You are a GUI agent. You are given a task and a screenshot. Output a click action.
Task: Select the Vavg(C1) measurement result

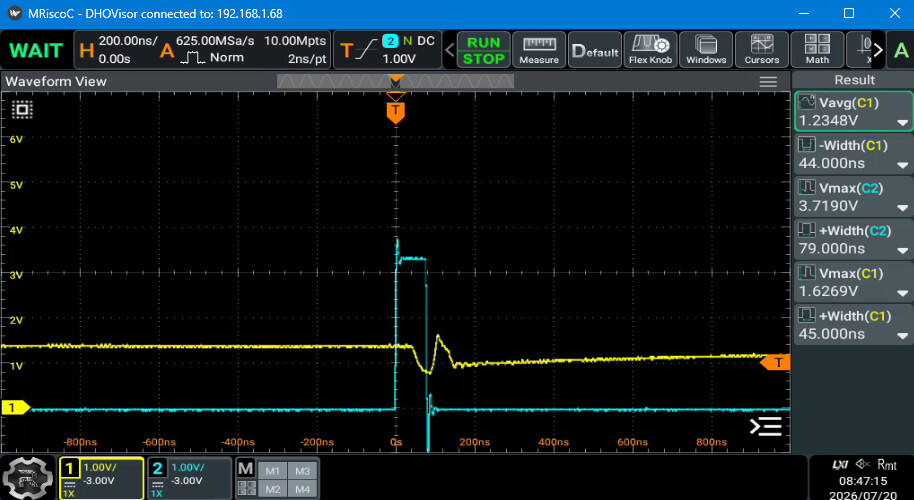point(853,111)
